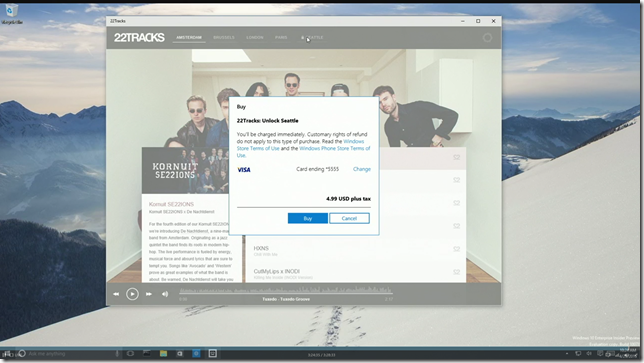Image resolution: width=644 pixels, height=363 pixels.
Task: Open the notification center tray icon
Action: (x=600, y=354)
